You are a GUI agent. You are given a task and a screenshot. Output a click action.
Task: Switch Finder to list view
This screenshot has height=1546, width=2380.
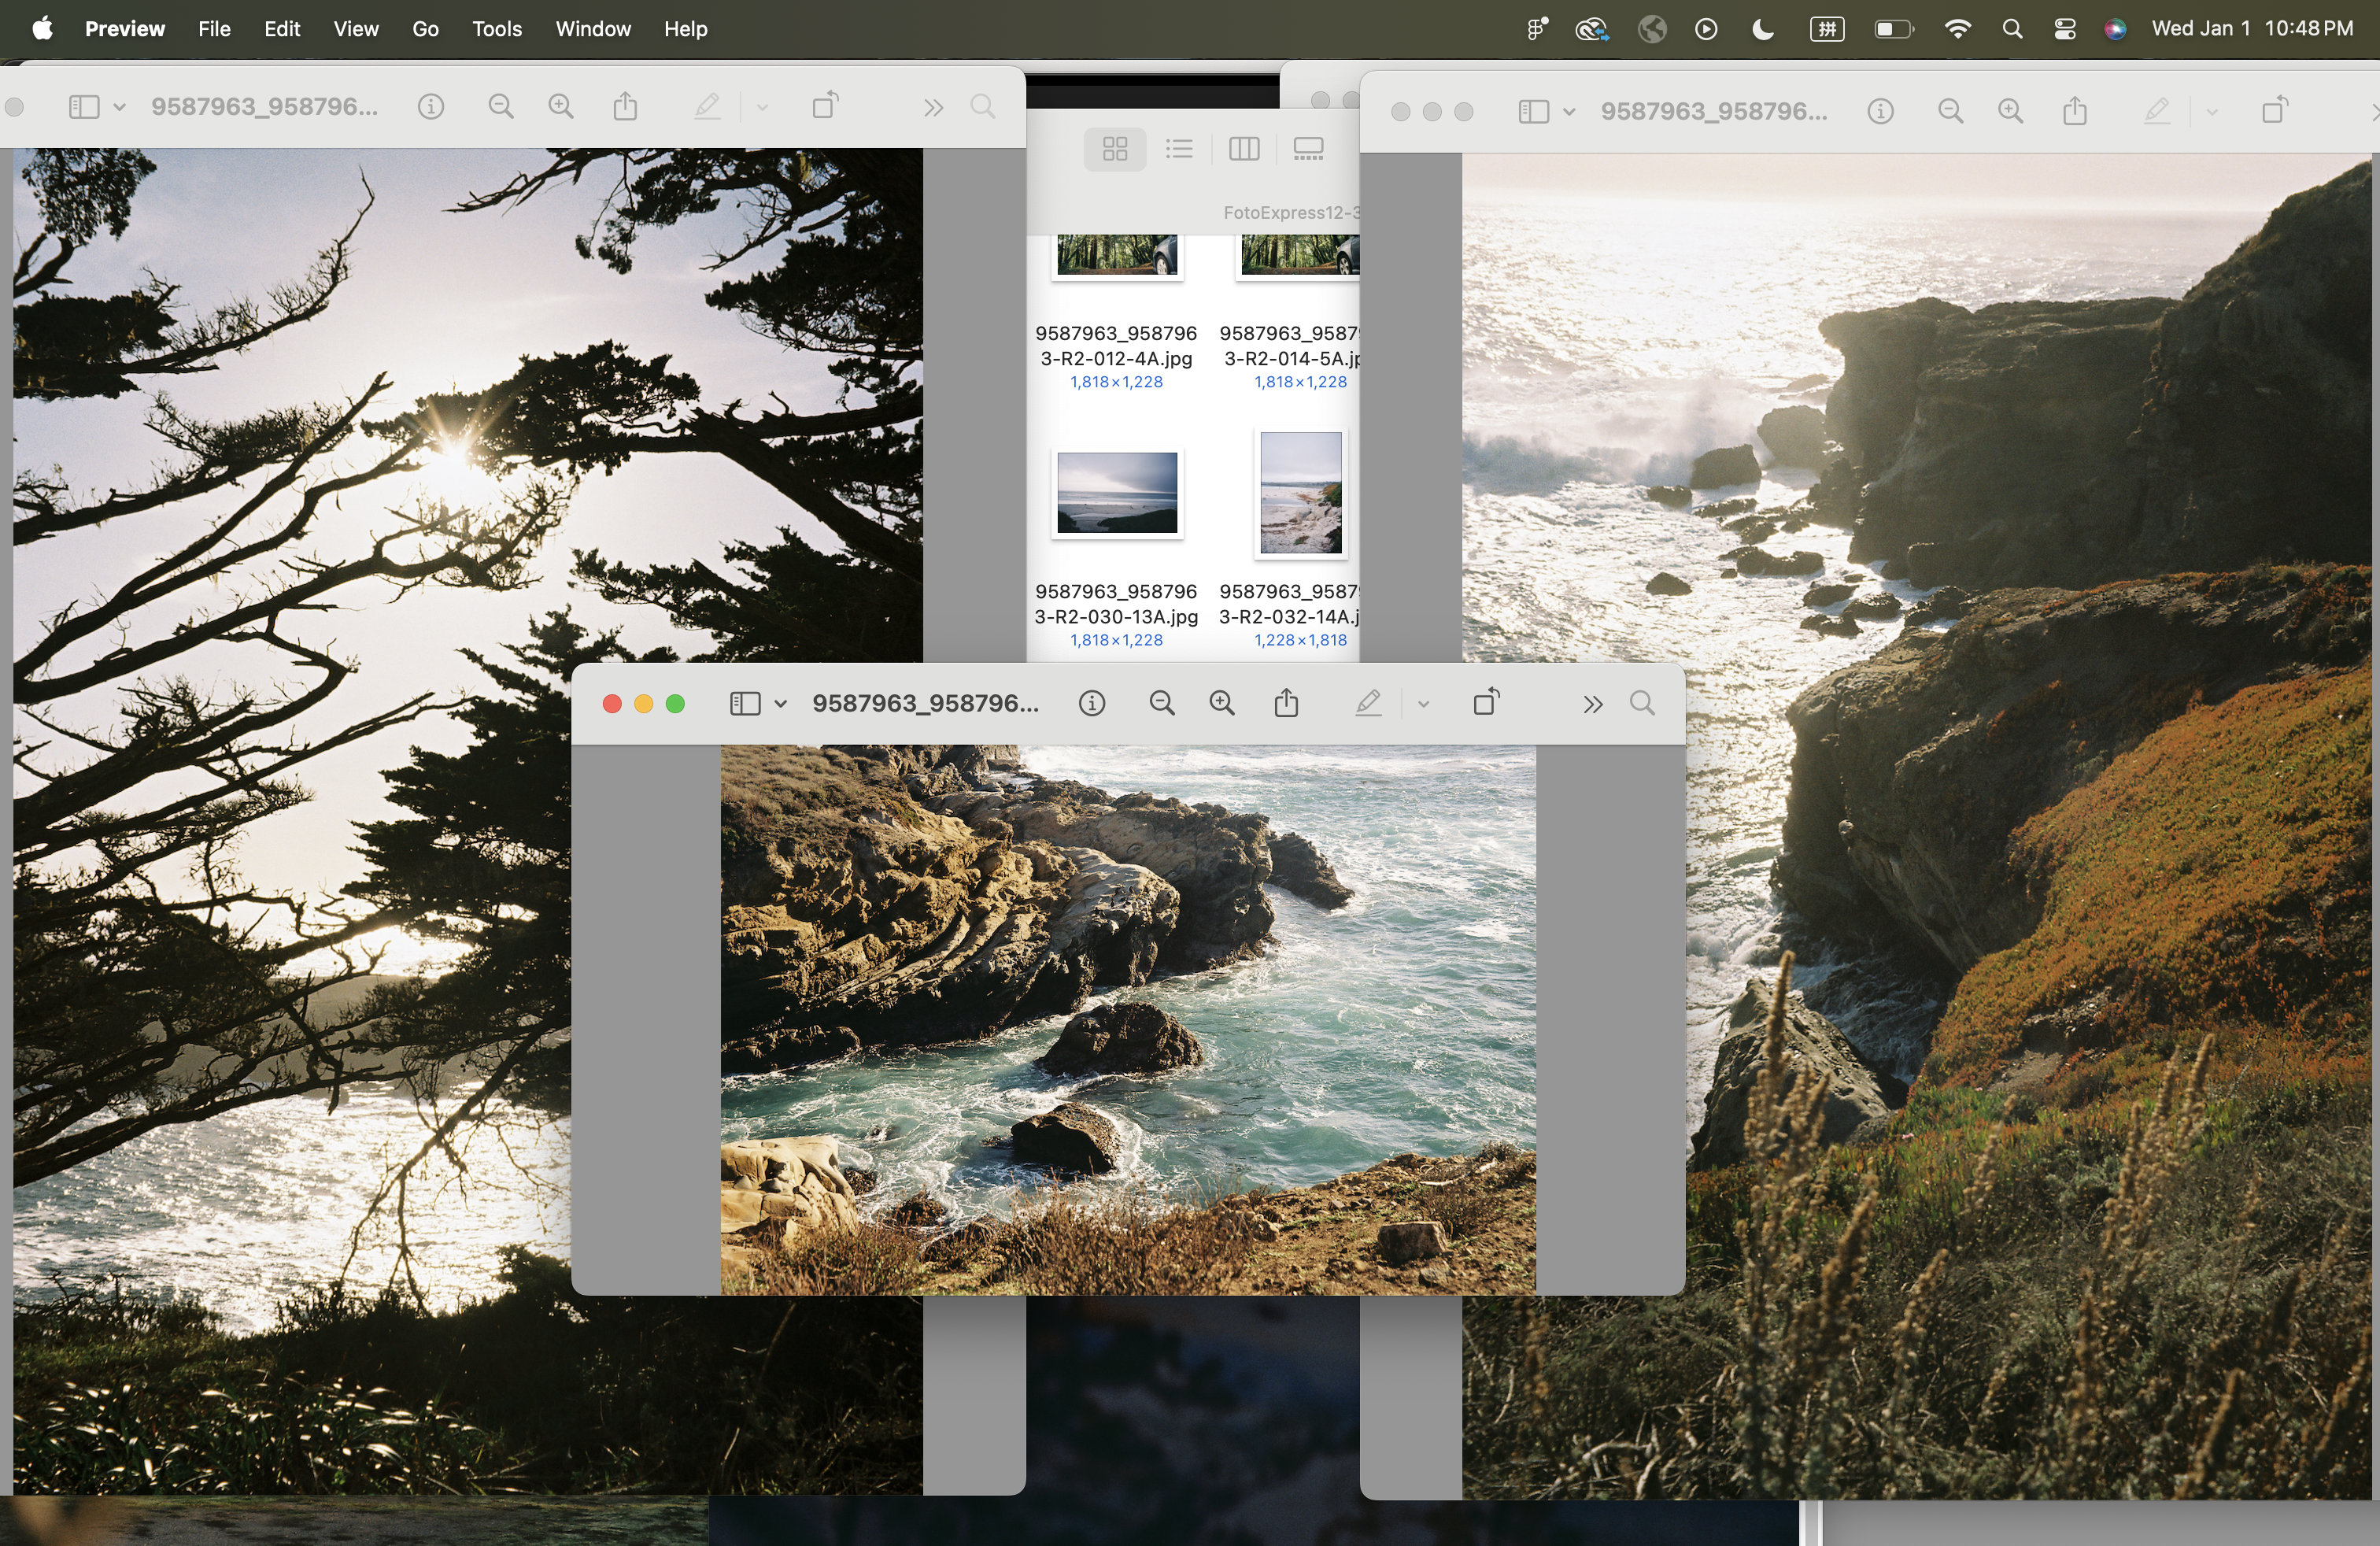(x=1179, y=149)
